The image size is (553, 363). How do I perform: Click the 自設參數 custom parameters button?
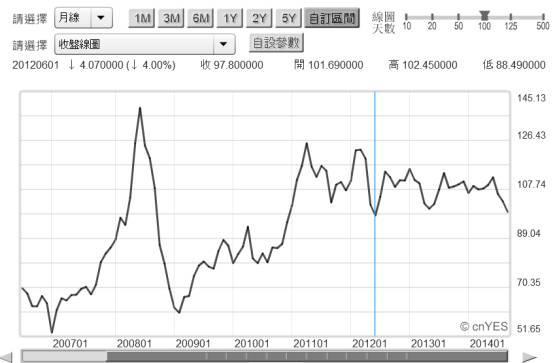click(276, 43)
